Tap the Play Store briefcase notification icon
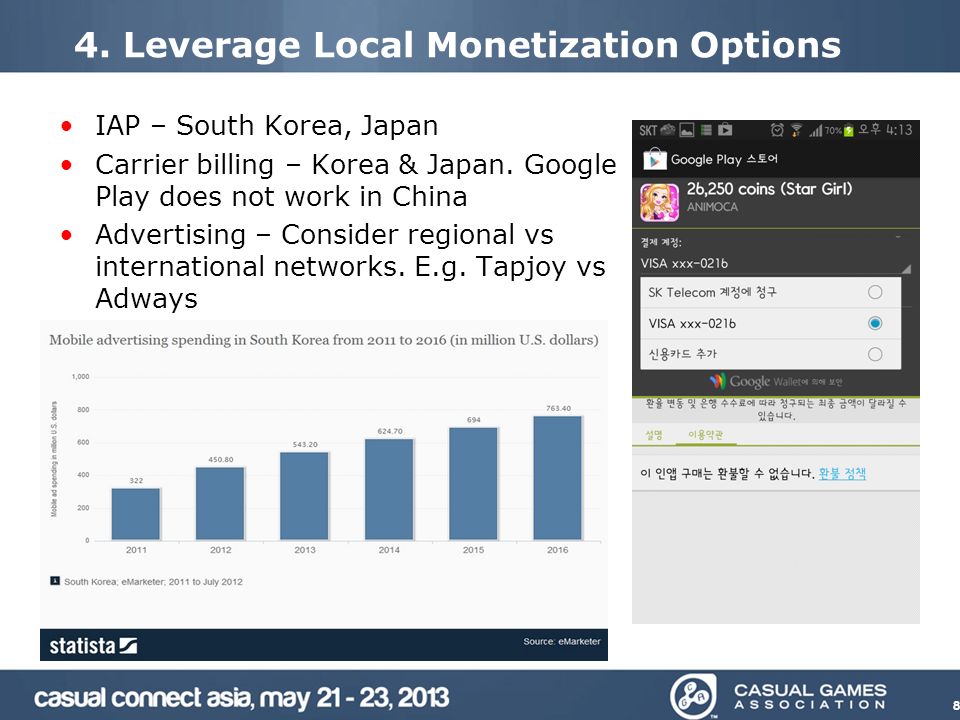Screen dimensions: 960x720 pyautogui.click(x=725, y=129)
